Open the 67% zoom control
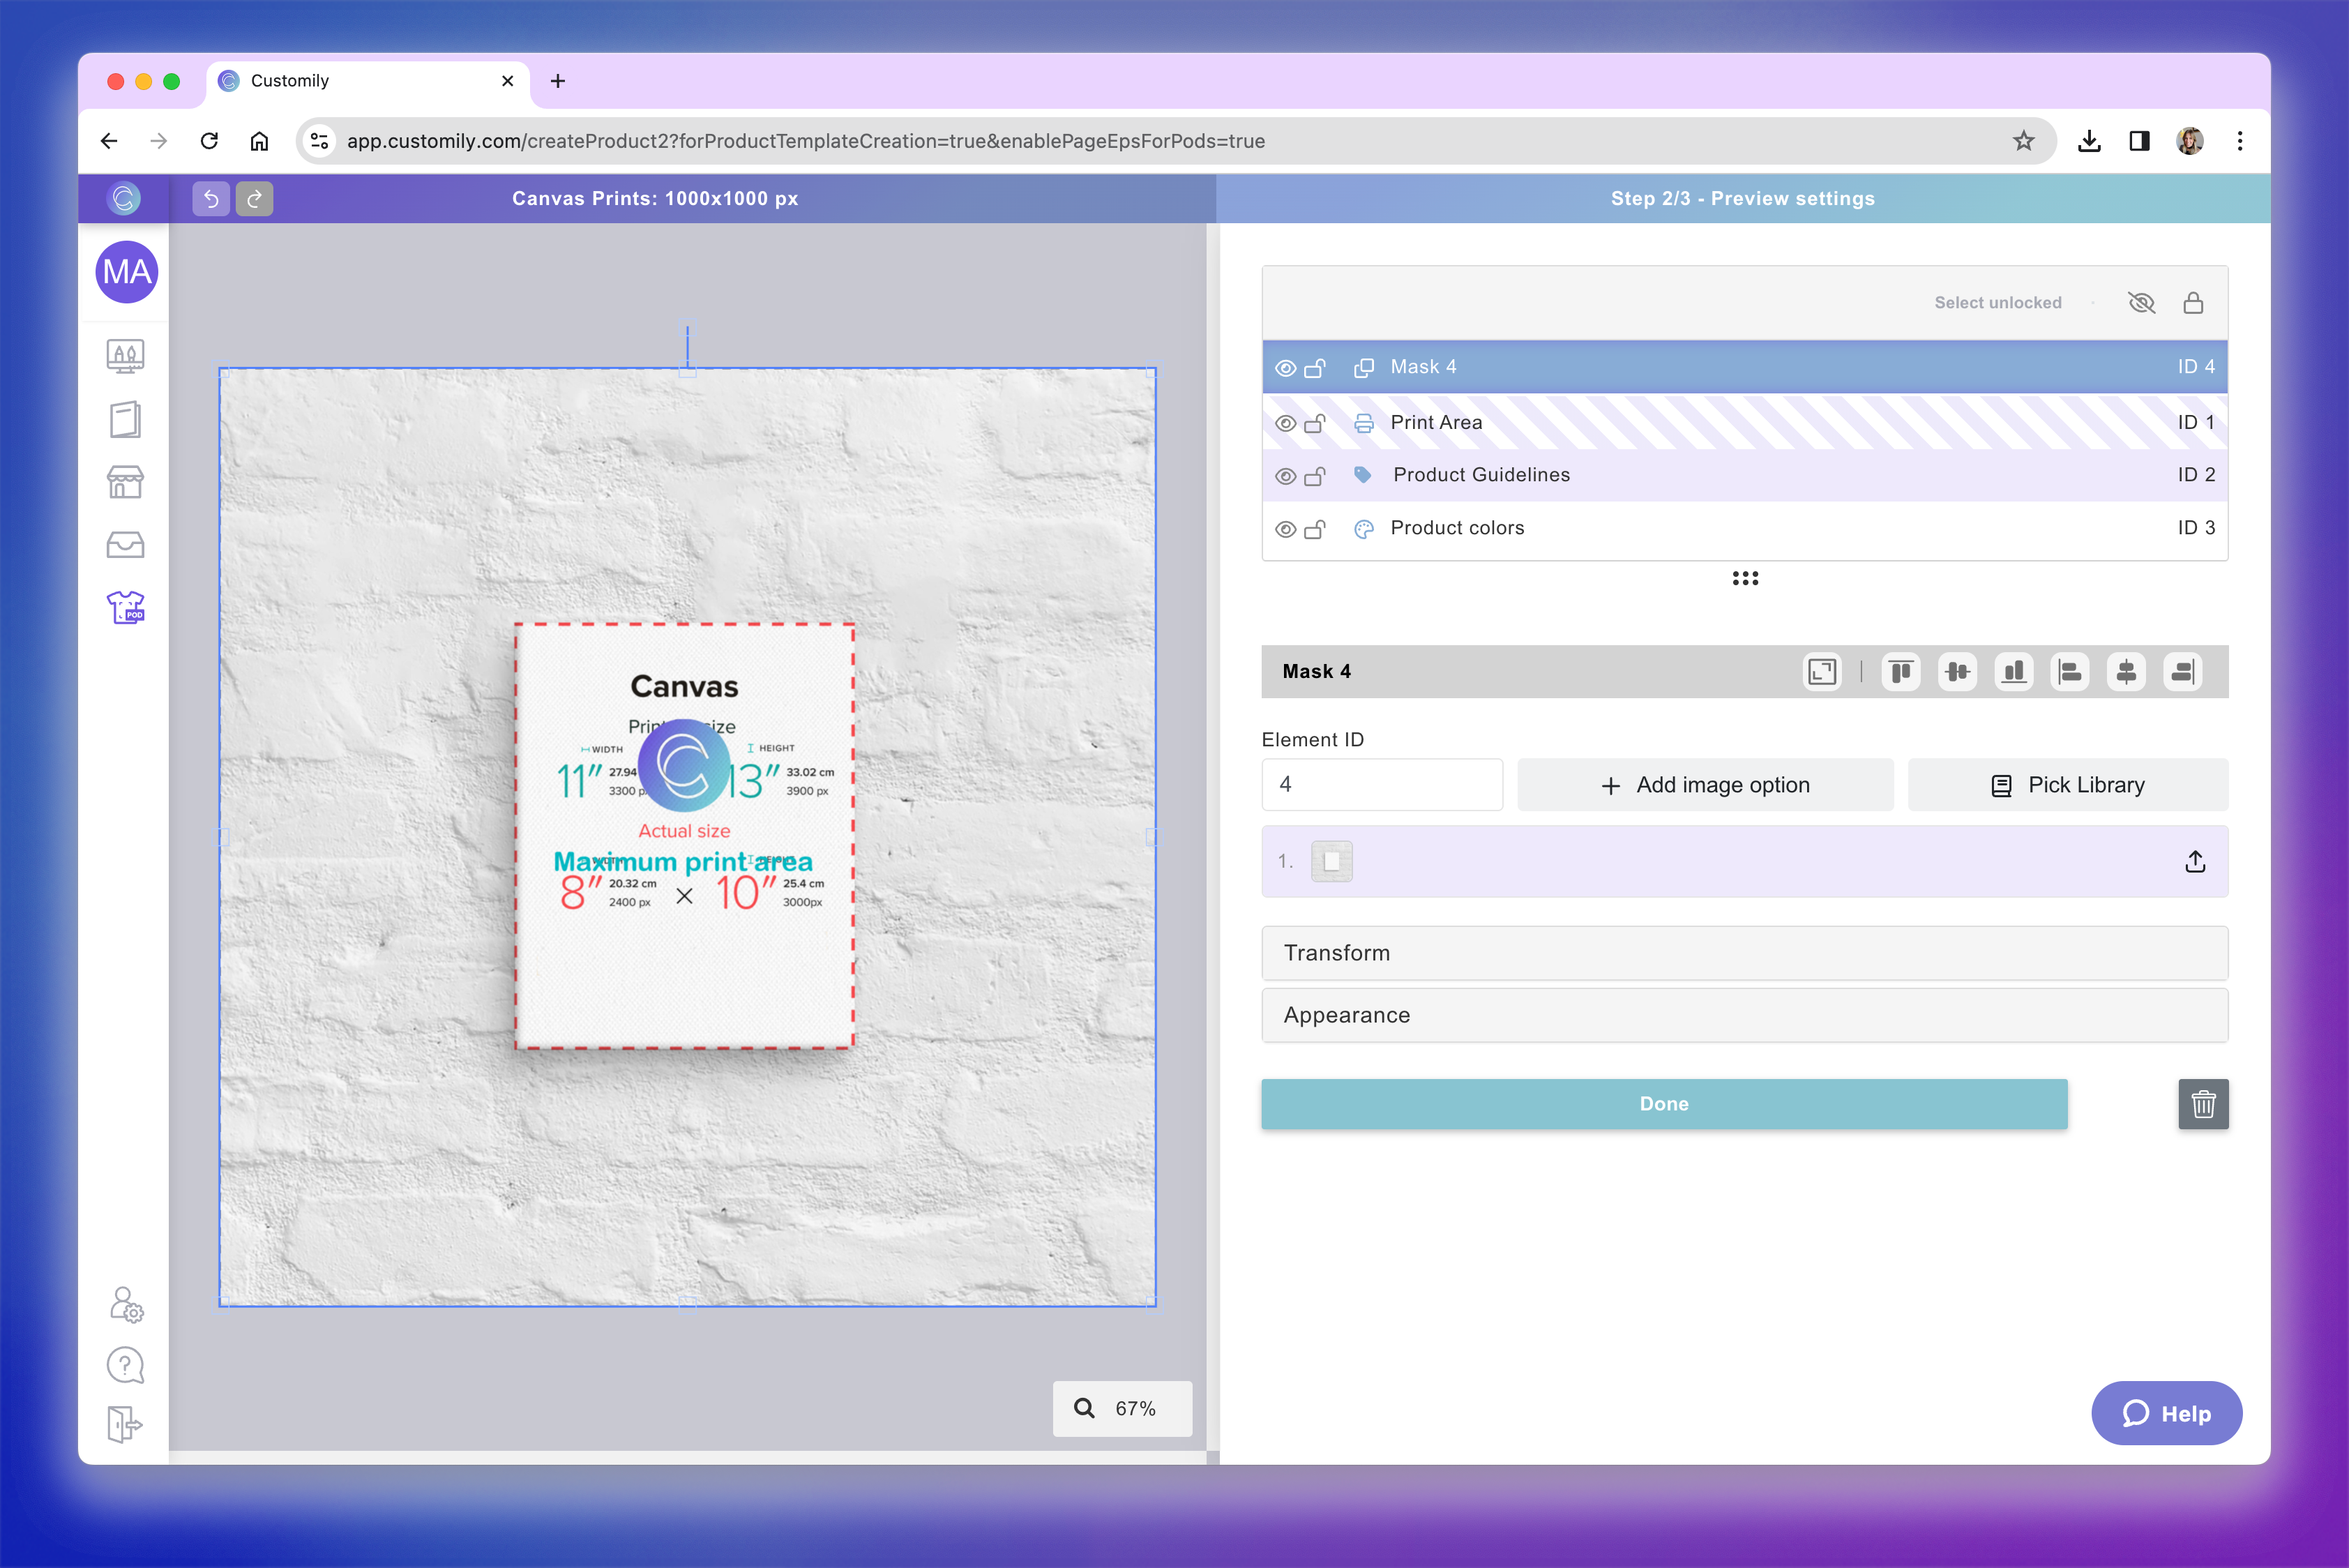2349x1568 pixels. [1122, 1408]
